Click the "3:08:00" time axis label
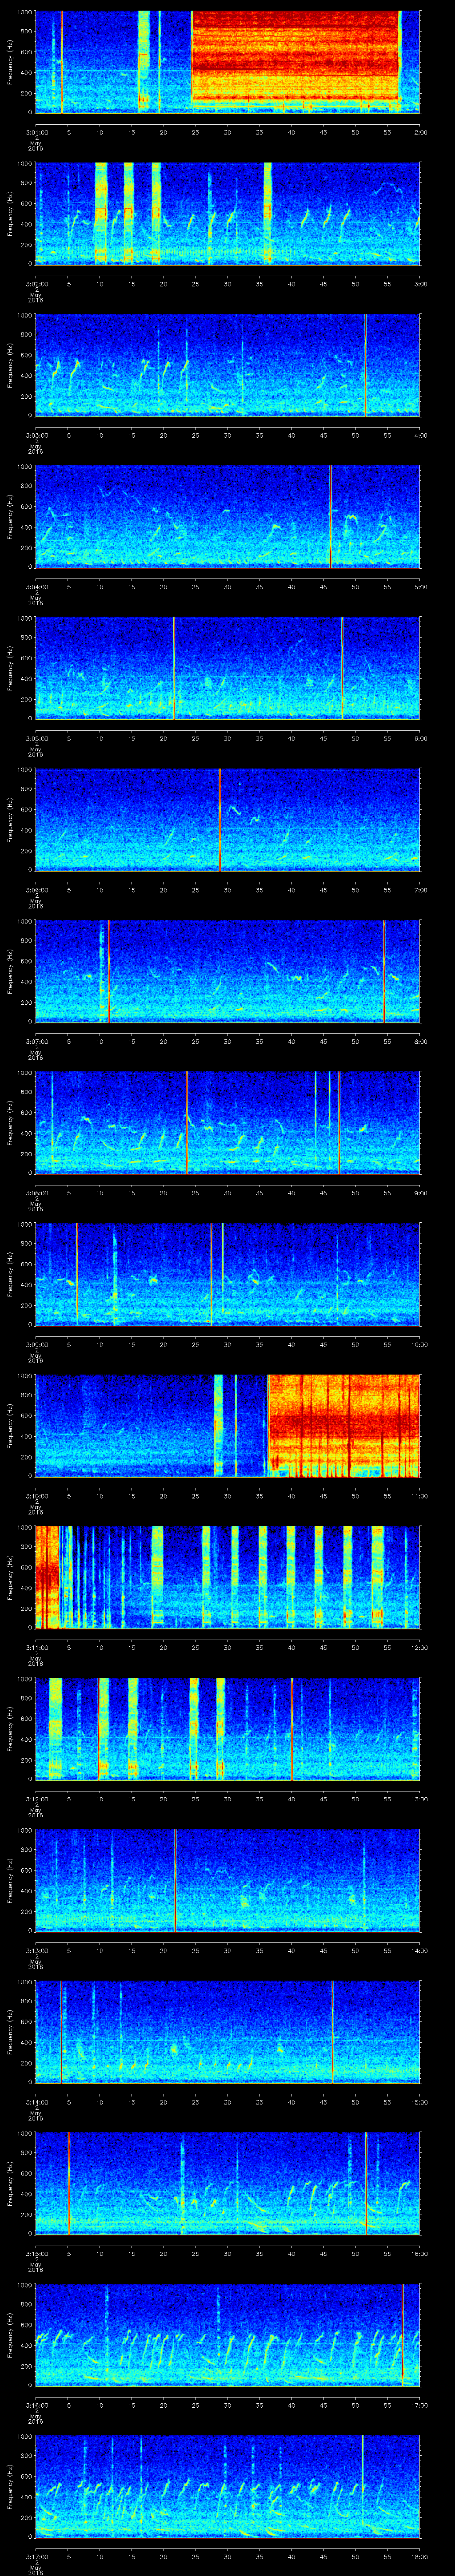 click(x=36, y=1193)
